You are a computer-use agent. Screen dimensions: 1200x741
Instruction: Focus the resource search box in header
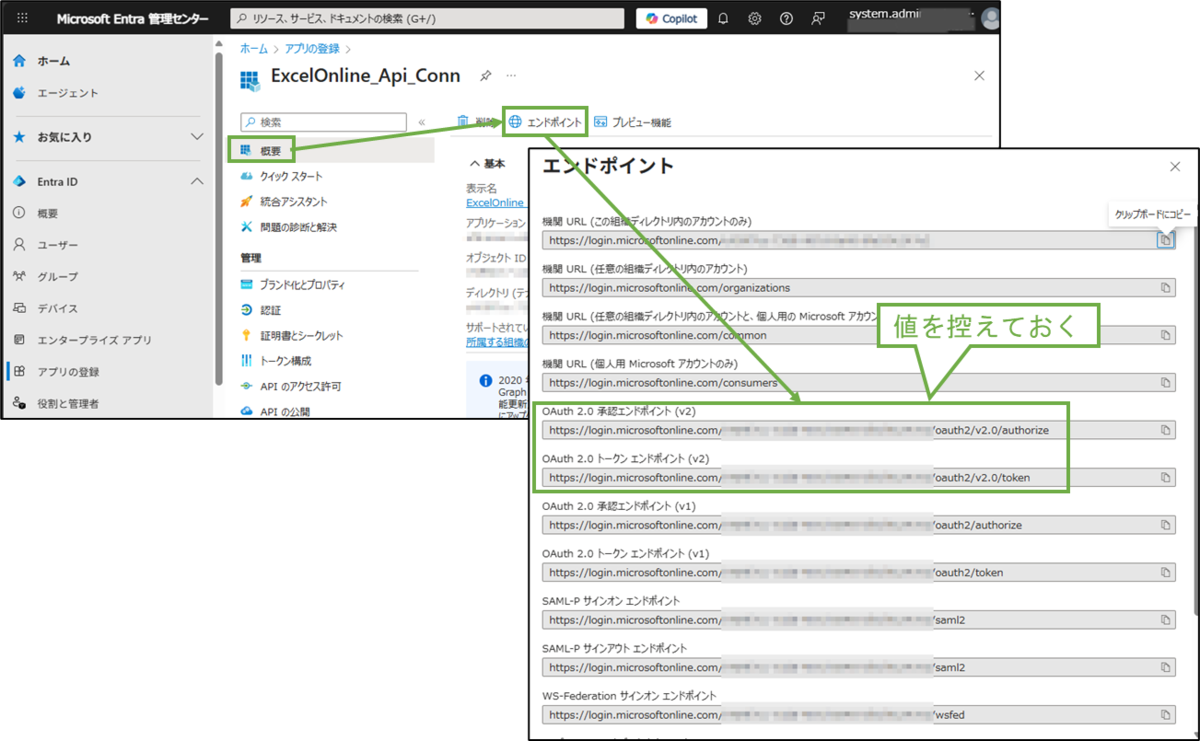click(x=428, y=19)
